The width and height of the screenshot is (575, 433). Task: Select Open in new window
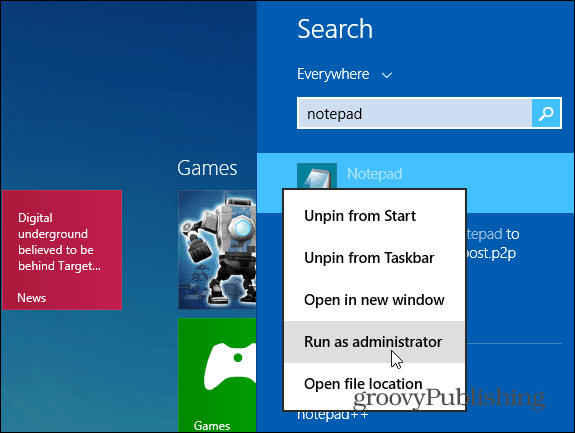(374, 300)
